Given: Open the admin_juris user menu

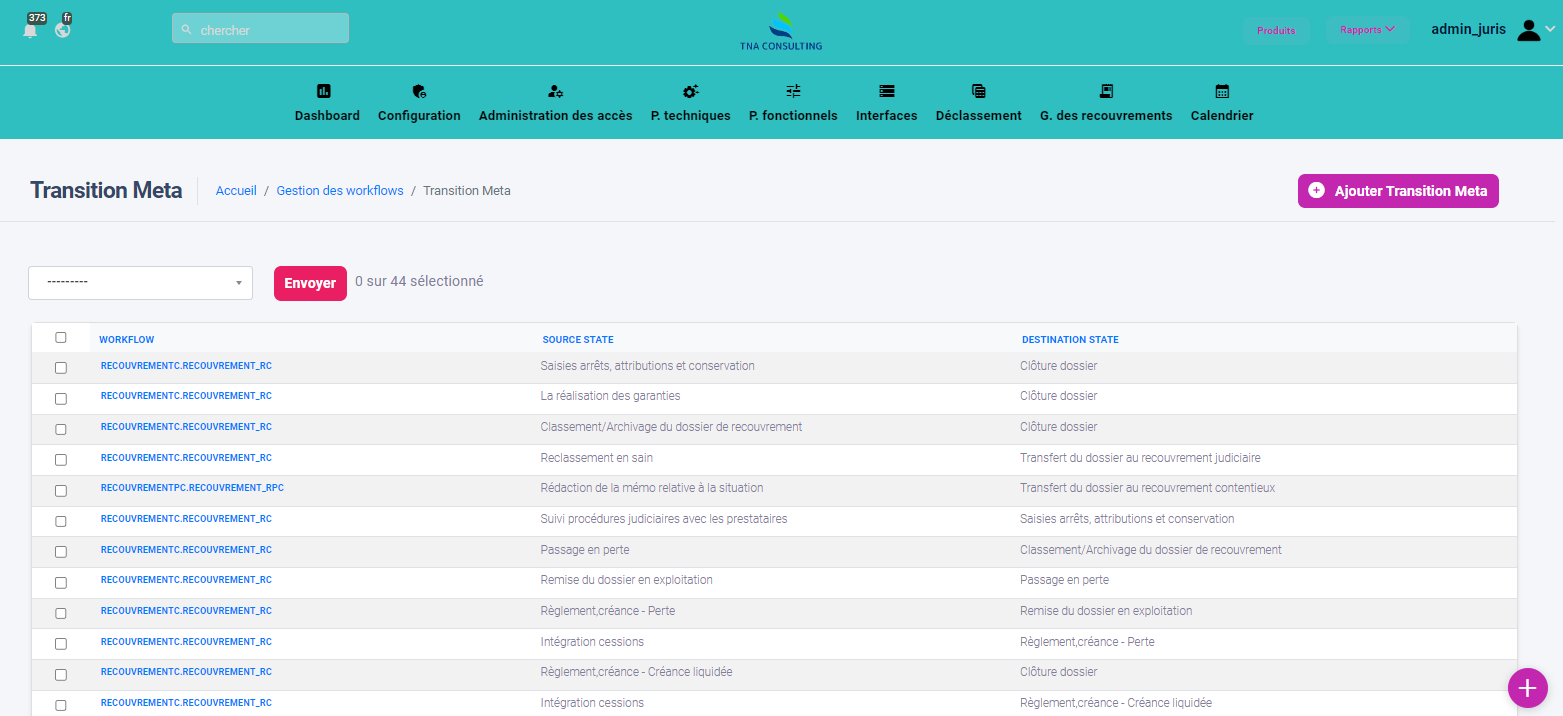Looking at the screenshot, I should (1492, 30).
